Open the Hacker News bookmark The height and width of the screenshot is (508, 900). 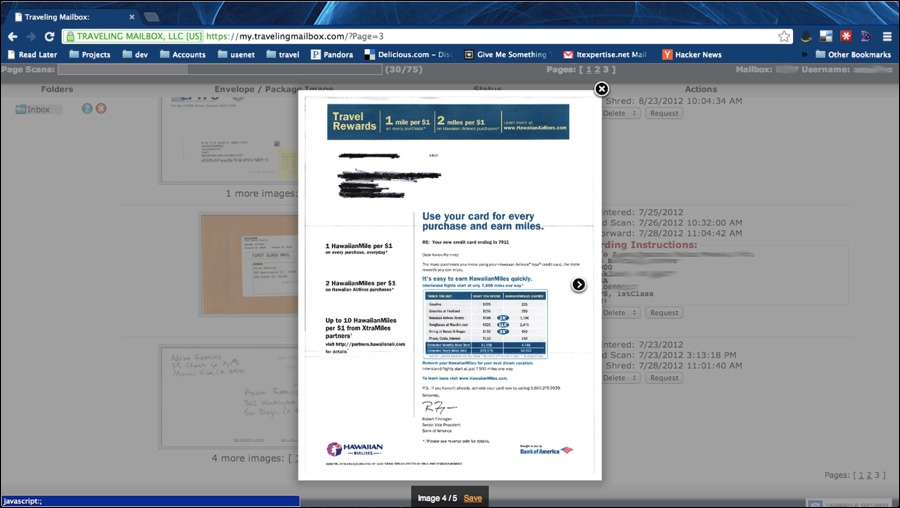[692, 55]
